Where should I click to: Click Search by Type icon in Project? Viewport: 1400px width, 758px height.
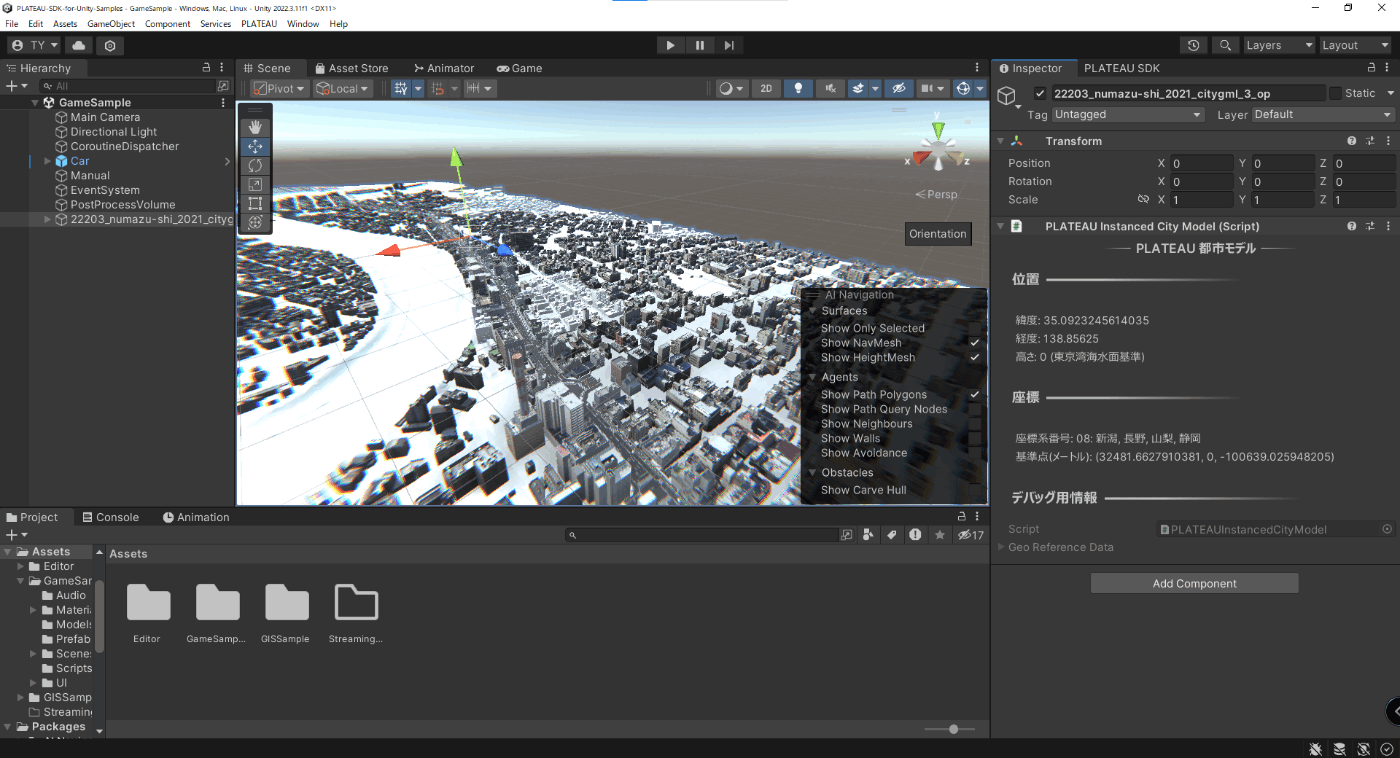click(x=868, y=535)
